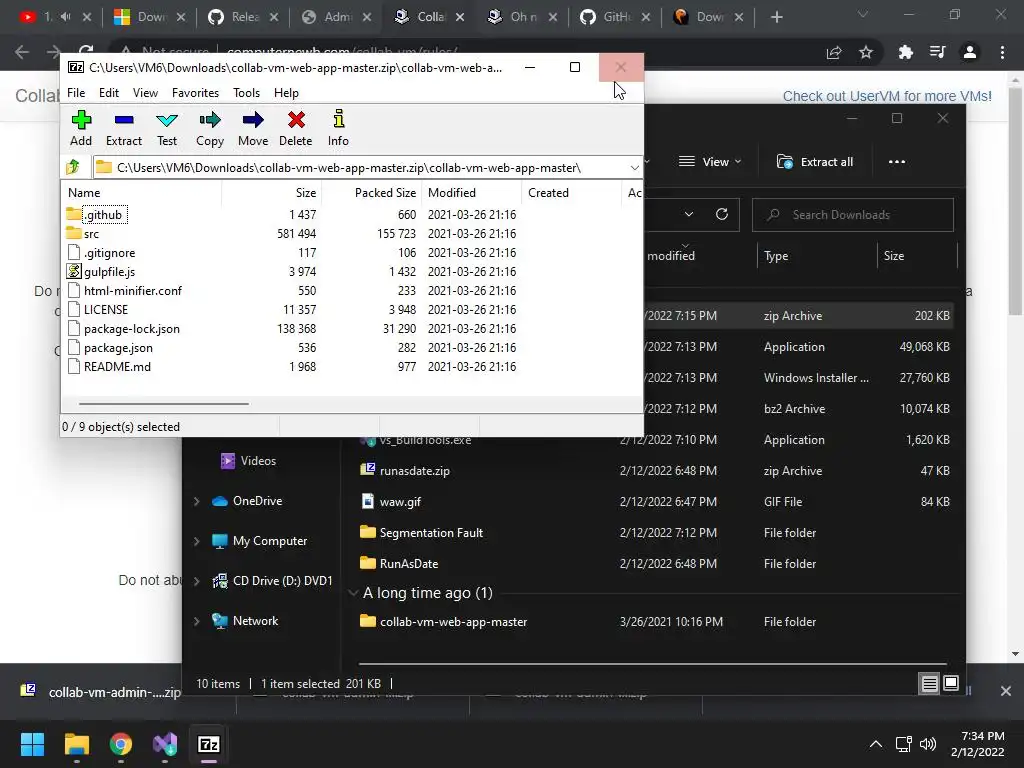
Task: Click the Add button in 7-Zip toolbar
Action: pyautogui.click(x=81, y=129)
